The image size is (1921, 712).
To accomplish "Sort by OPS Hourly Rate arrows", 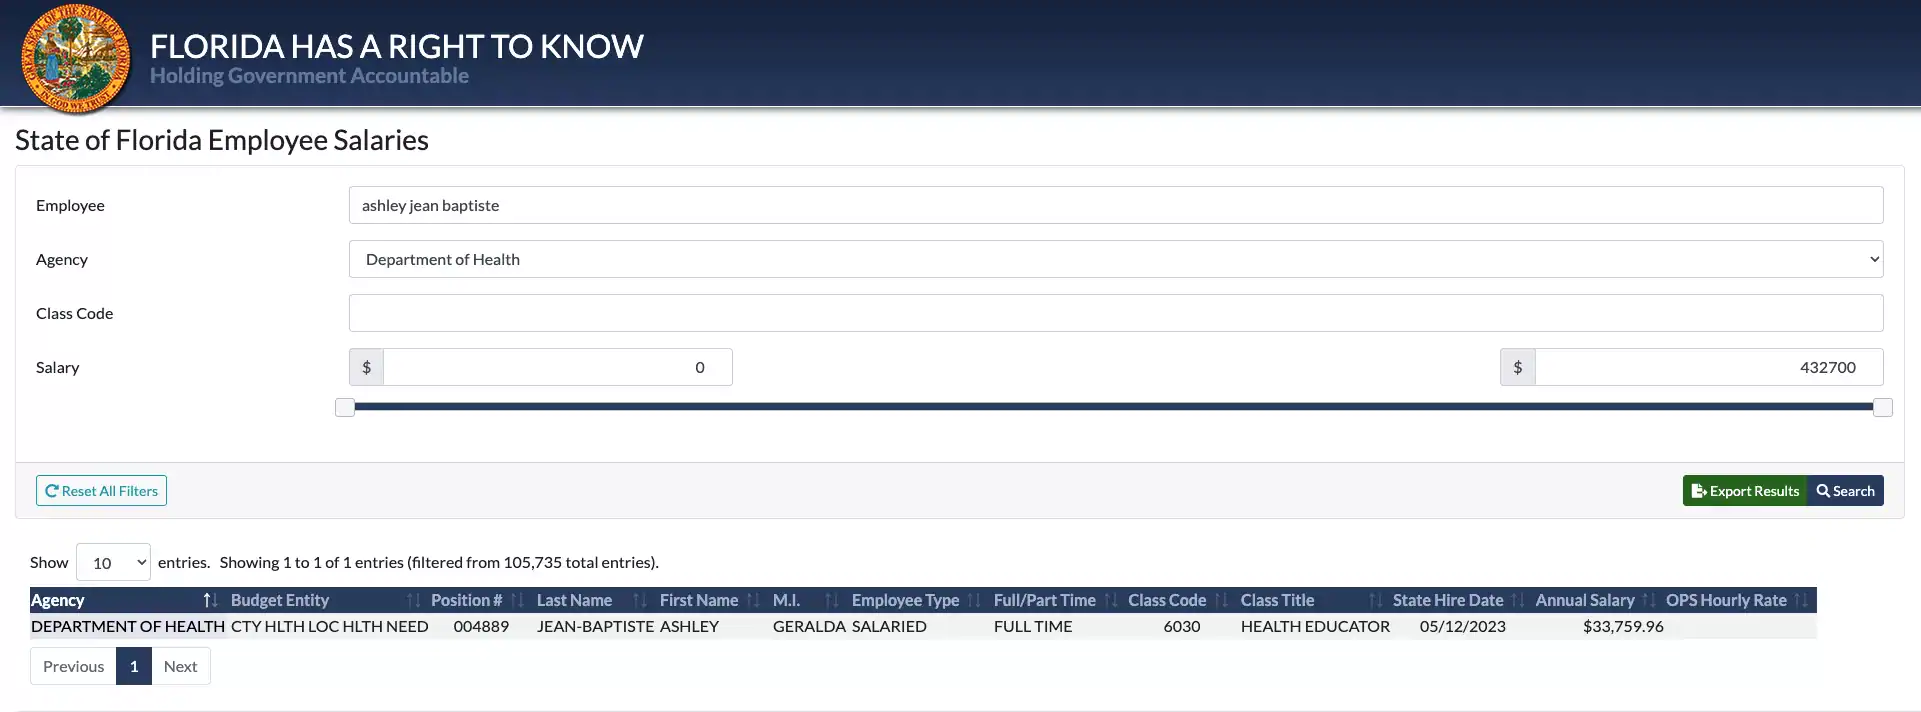I will click(1800, 600).
